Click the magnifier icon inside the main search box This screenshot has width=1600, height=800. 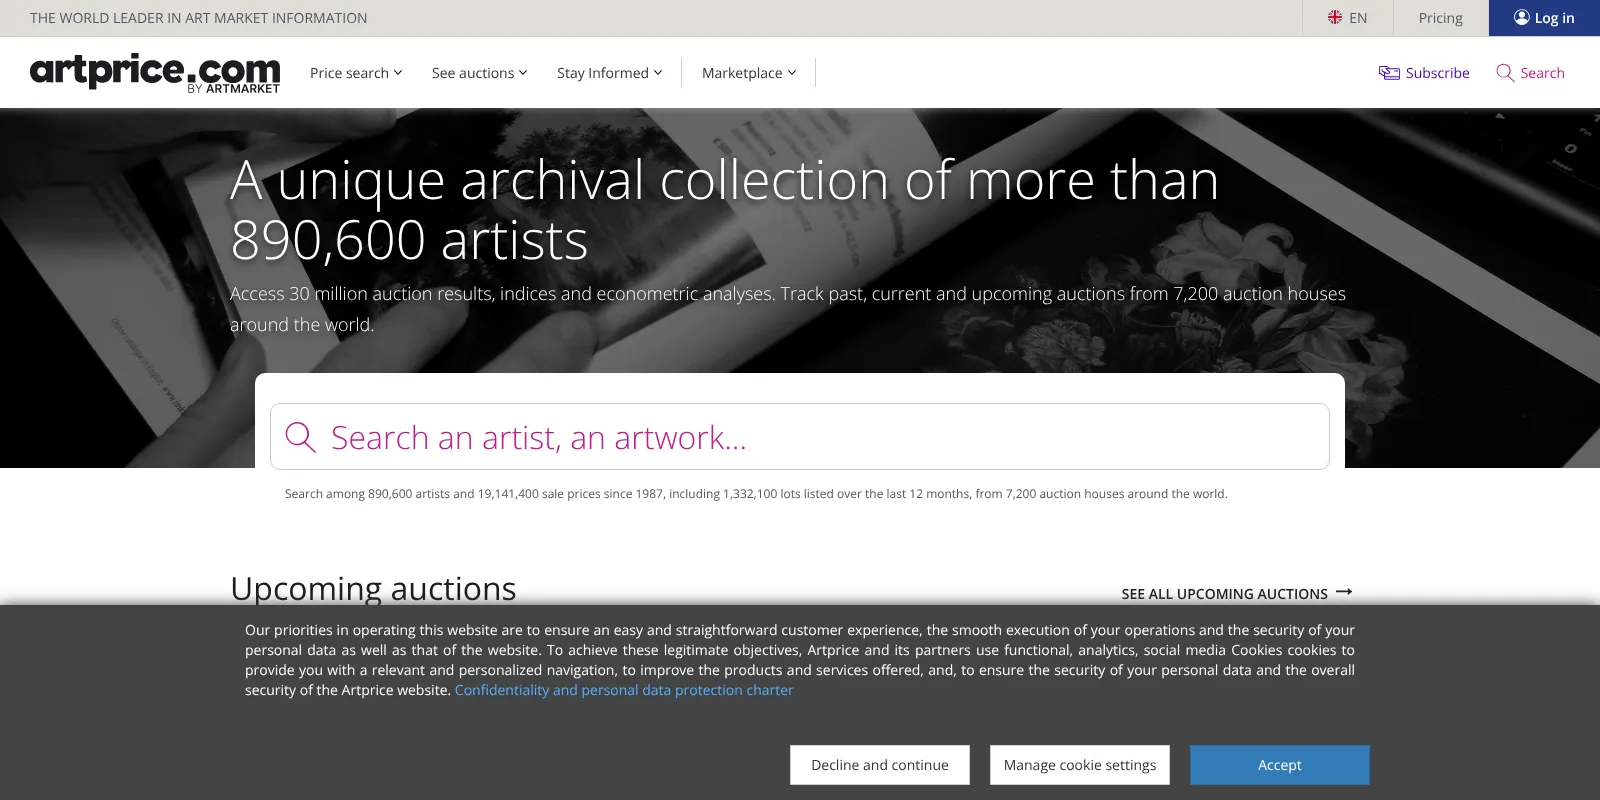[300, 437]
